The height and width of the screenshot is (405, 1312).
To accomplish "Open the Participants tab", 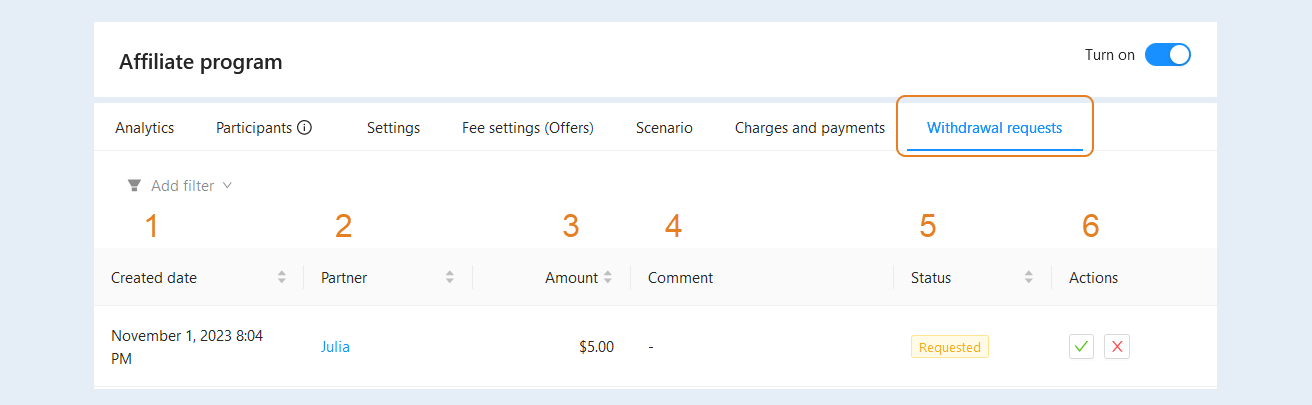I will click(254, 128).
